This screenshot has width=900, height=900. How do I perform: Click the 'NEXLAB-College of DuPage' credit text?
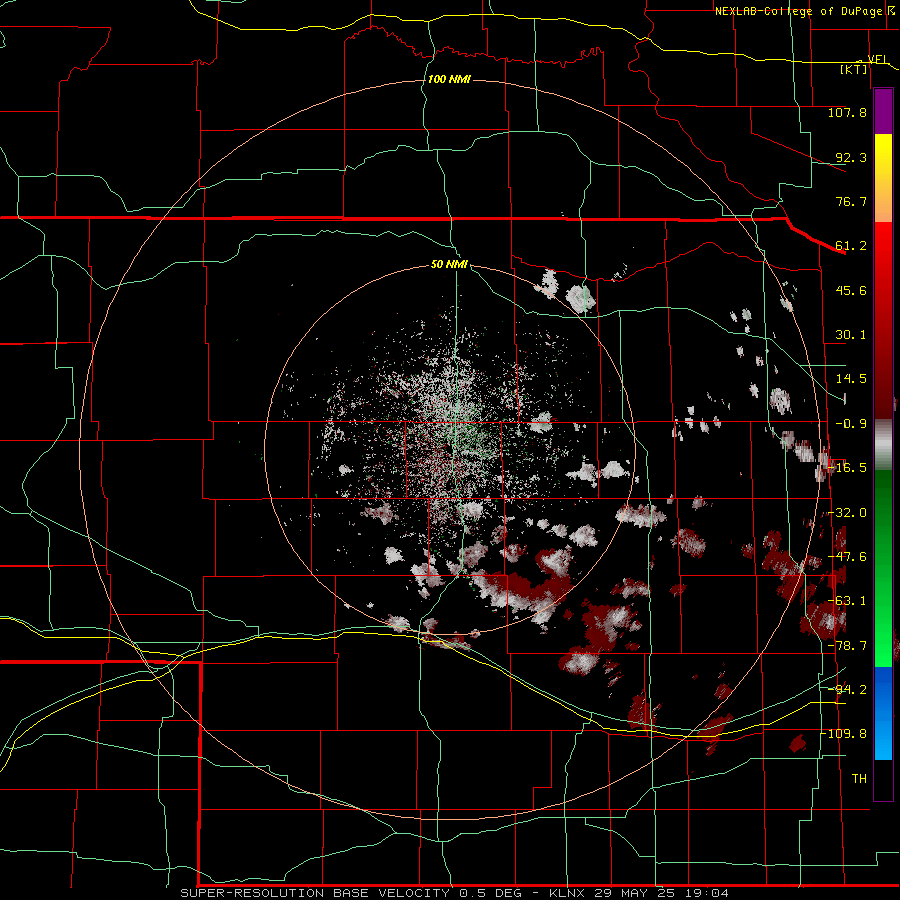click(x=798, y=11)
